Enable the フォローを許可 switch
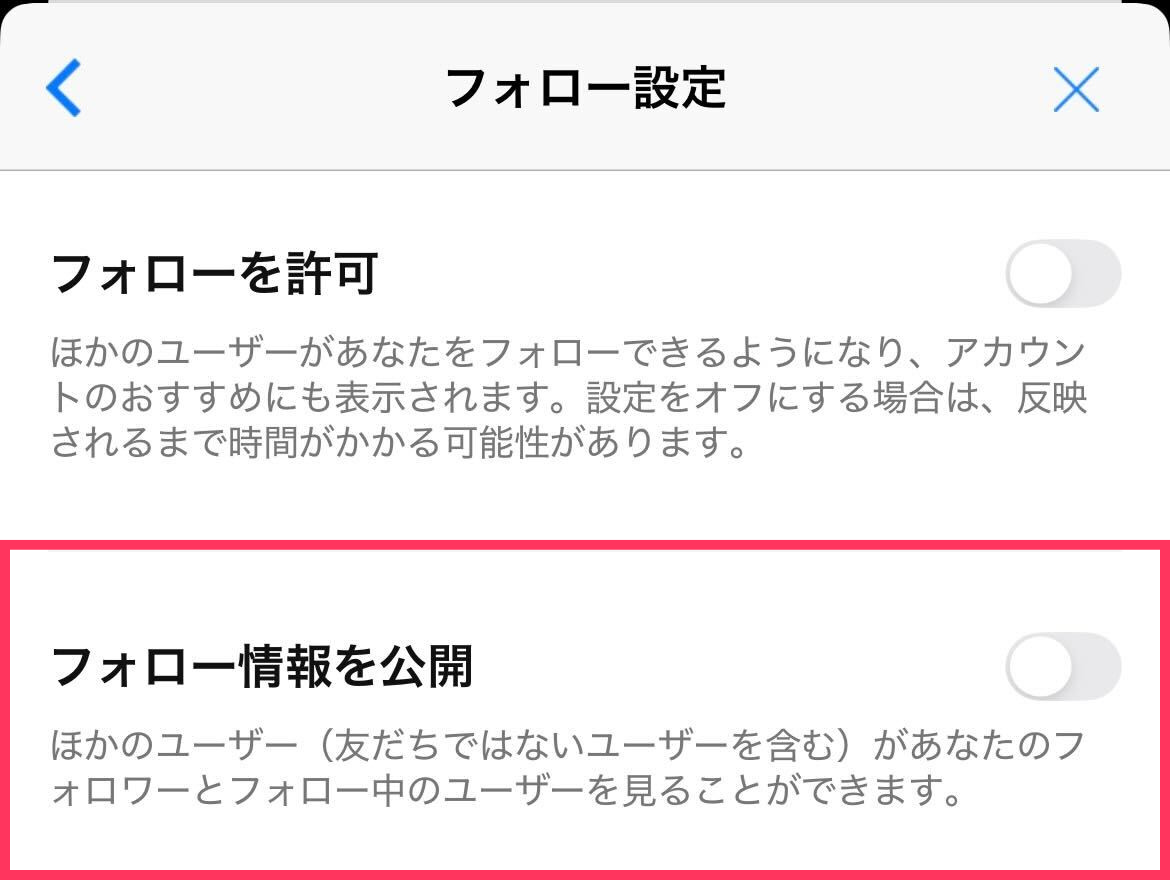Image resolution: width=1170 pixels, height=880 pixels. point(1062,273)
